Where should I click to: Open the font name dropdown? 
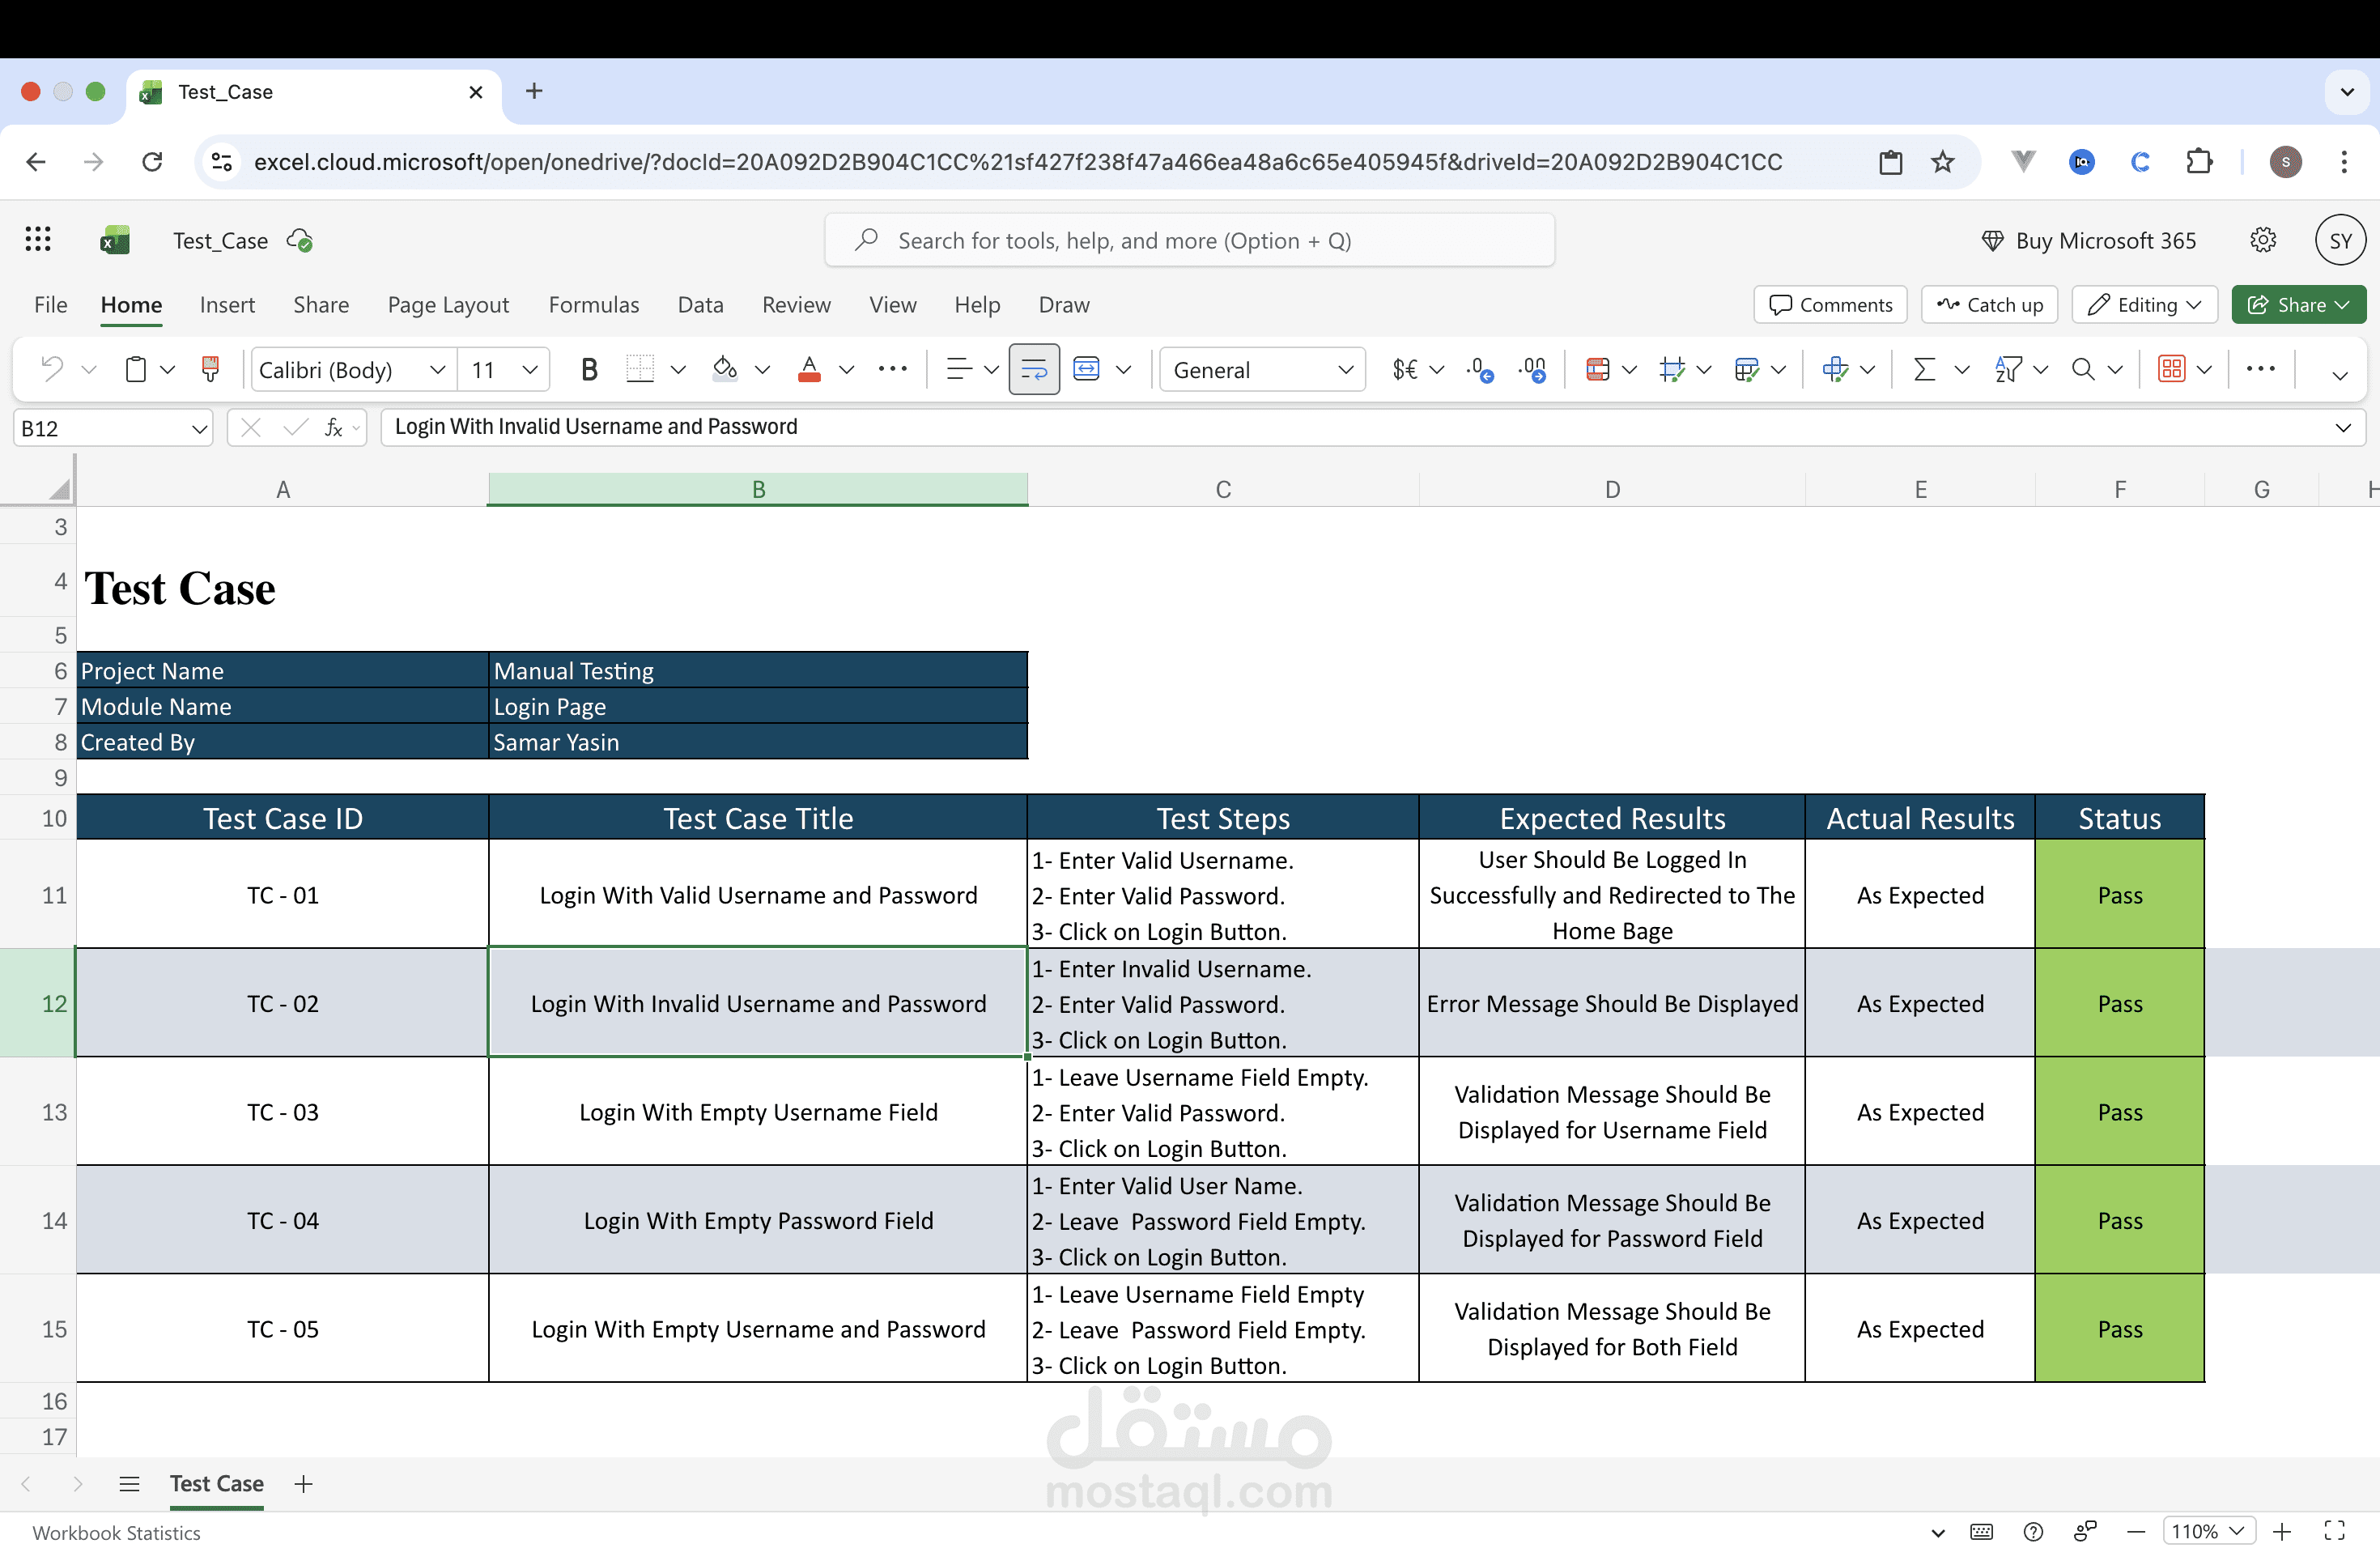[437, 370]
